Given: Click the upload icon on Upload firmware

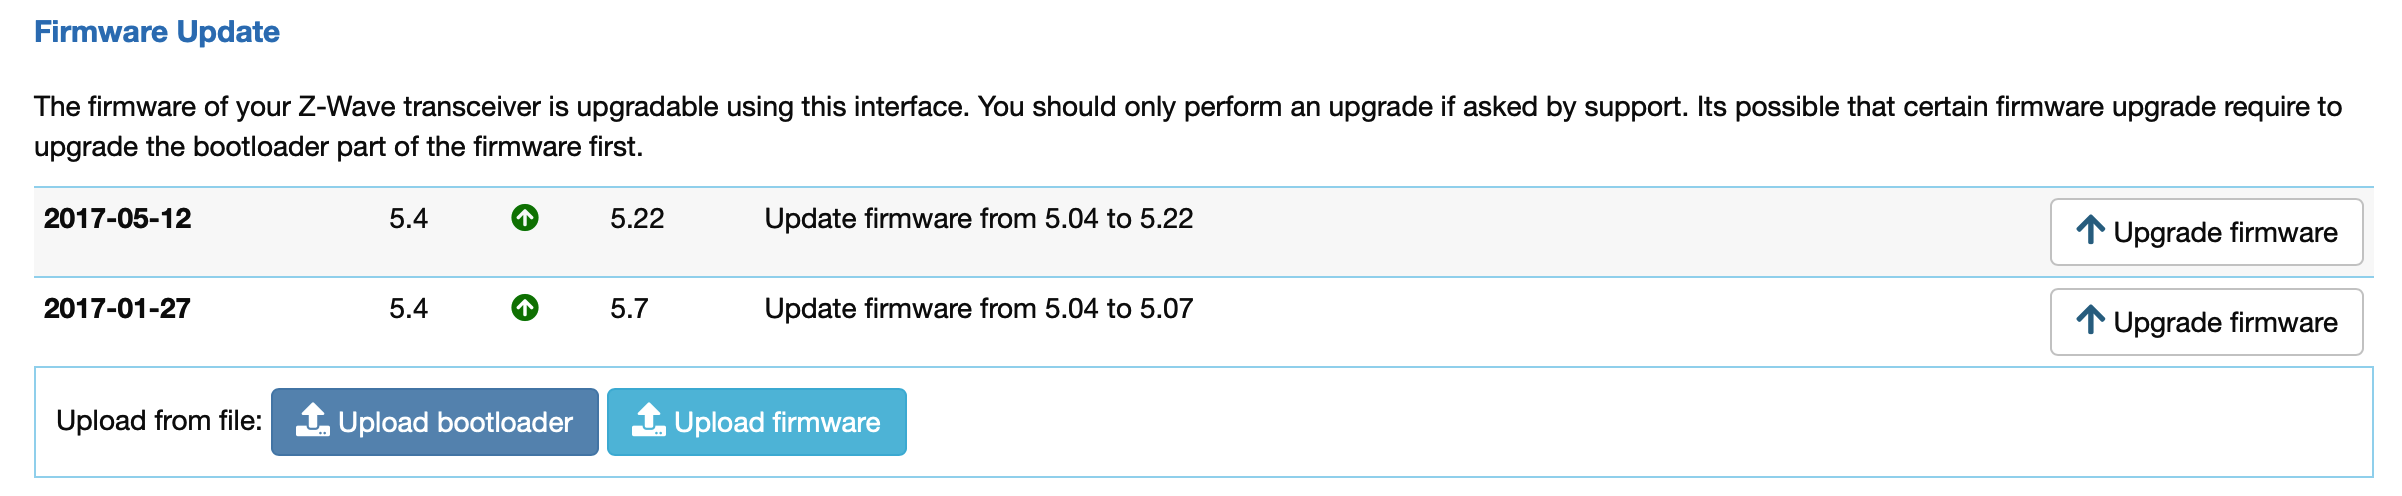Looking at the screenshot, I should [x=648, y=421].
